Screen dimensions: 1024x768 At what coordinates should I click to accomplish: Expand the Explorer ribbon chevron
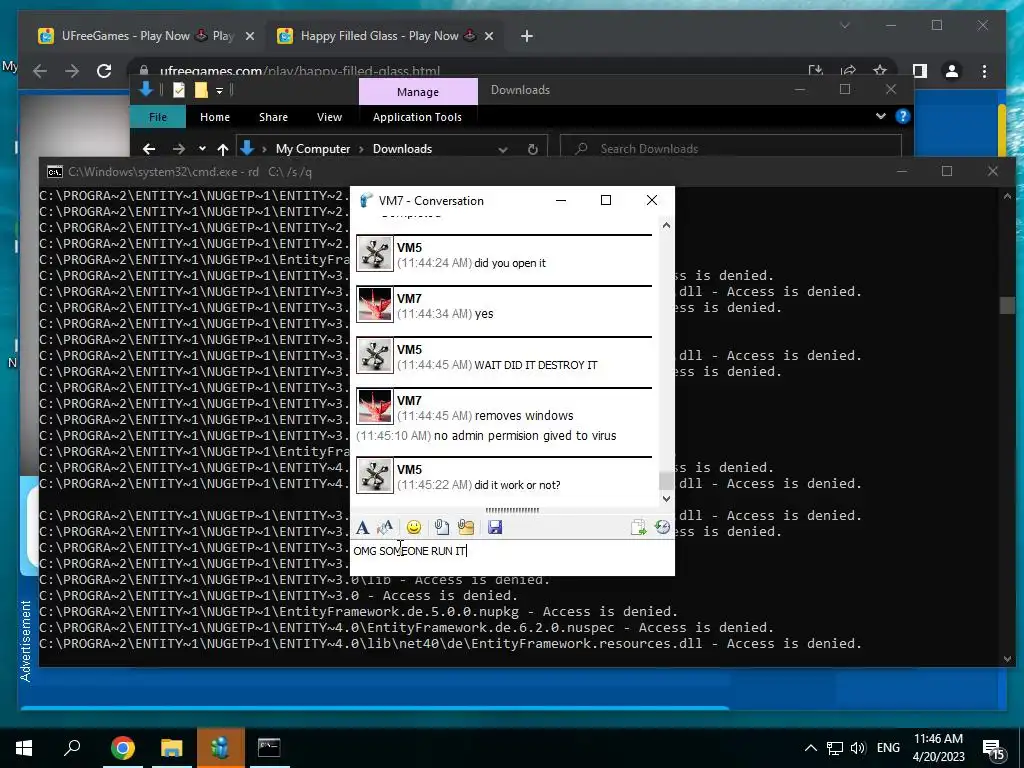[x=880, y=116]
